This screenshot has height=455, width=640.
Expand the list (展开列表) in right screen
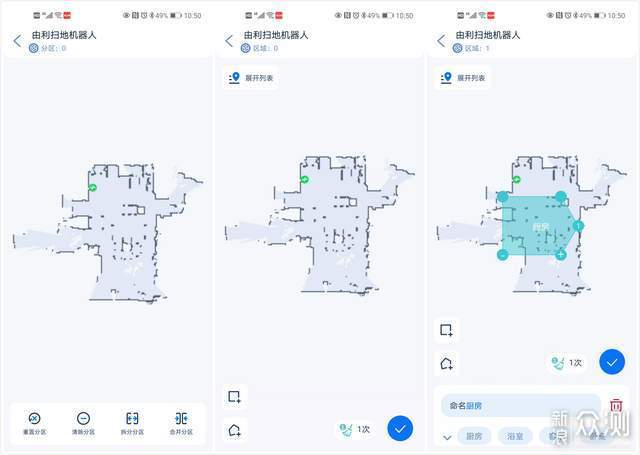click(463, 78)
